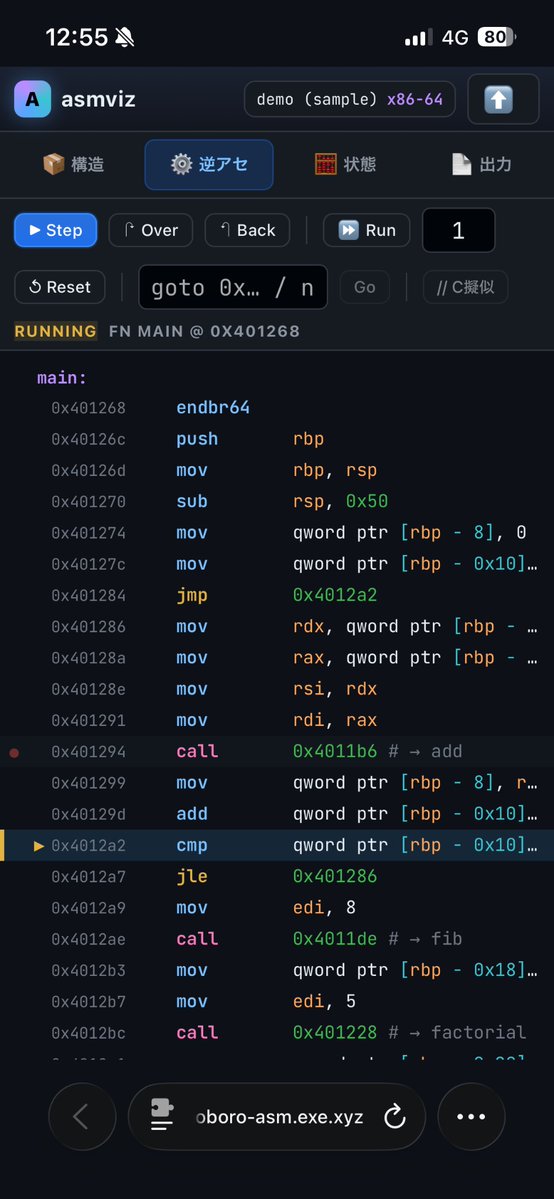Switch to the 構造 tab
Viewport: 554px width, 1199px height.
coord(73,164)
